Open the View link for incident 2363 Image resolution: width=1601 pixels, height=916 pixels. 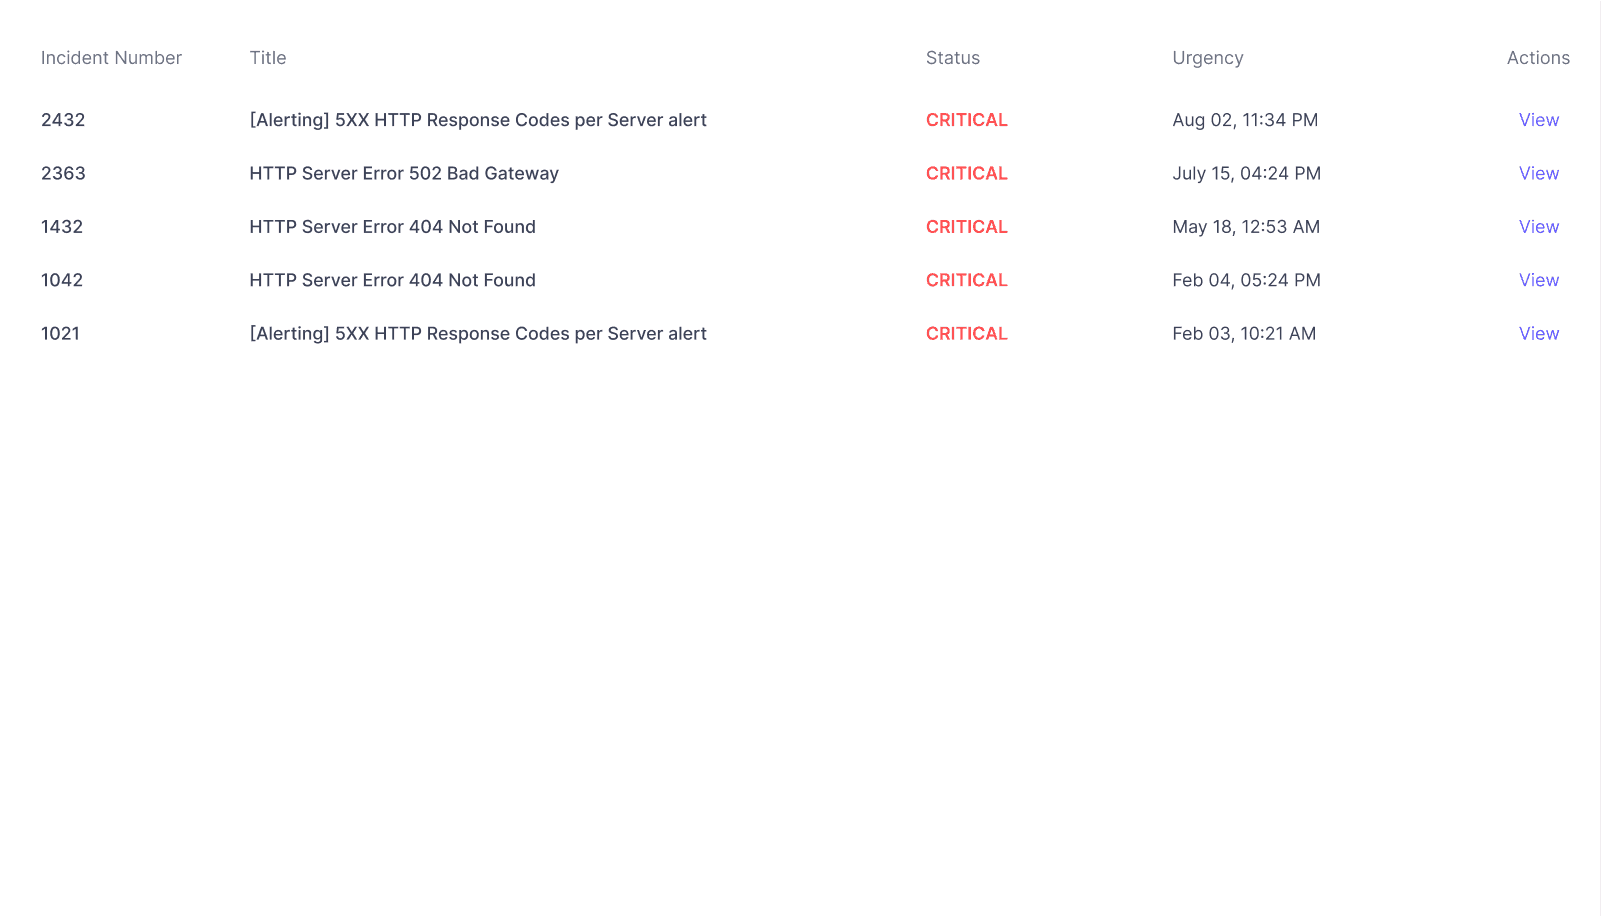click(x=1538, y=173)
